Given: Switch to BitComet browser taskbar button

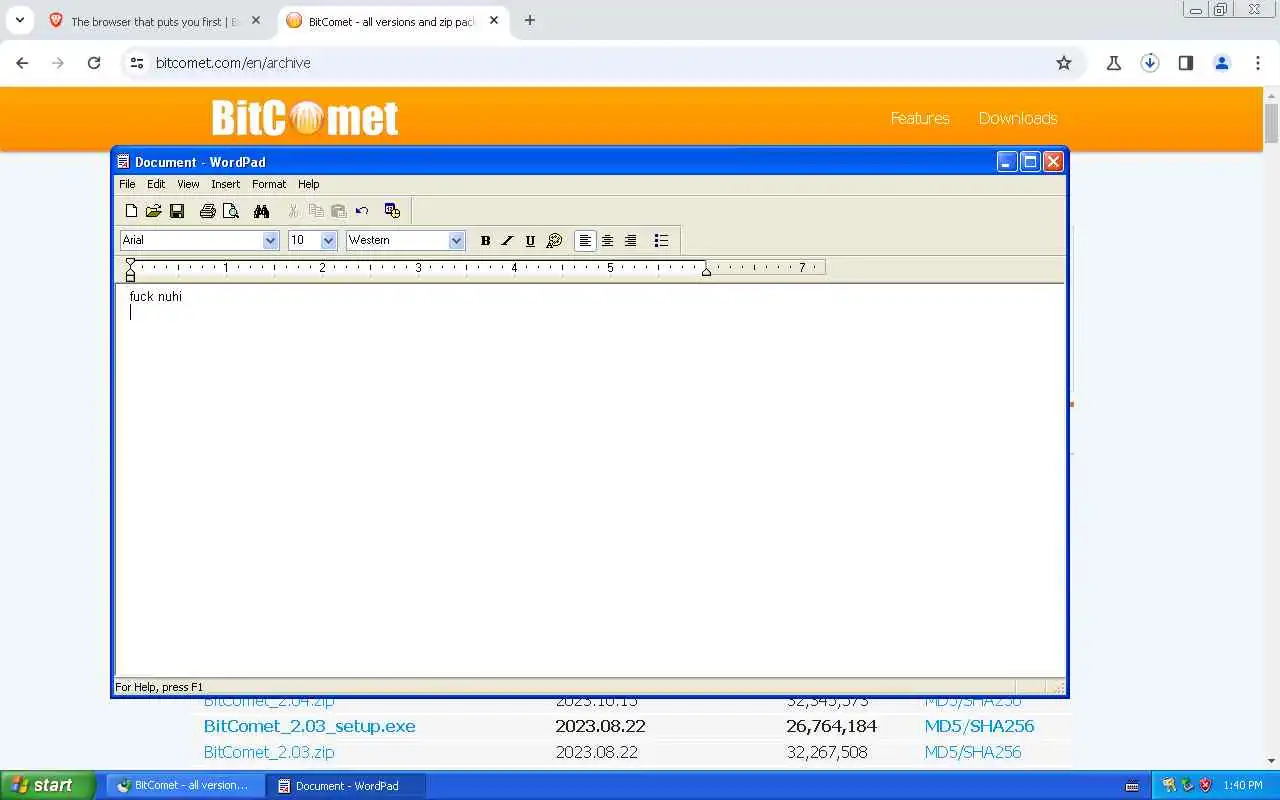Looking at the screenshot, I should coord(185,785).
